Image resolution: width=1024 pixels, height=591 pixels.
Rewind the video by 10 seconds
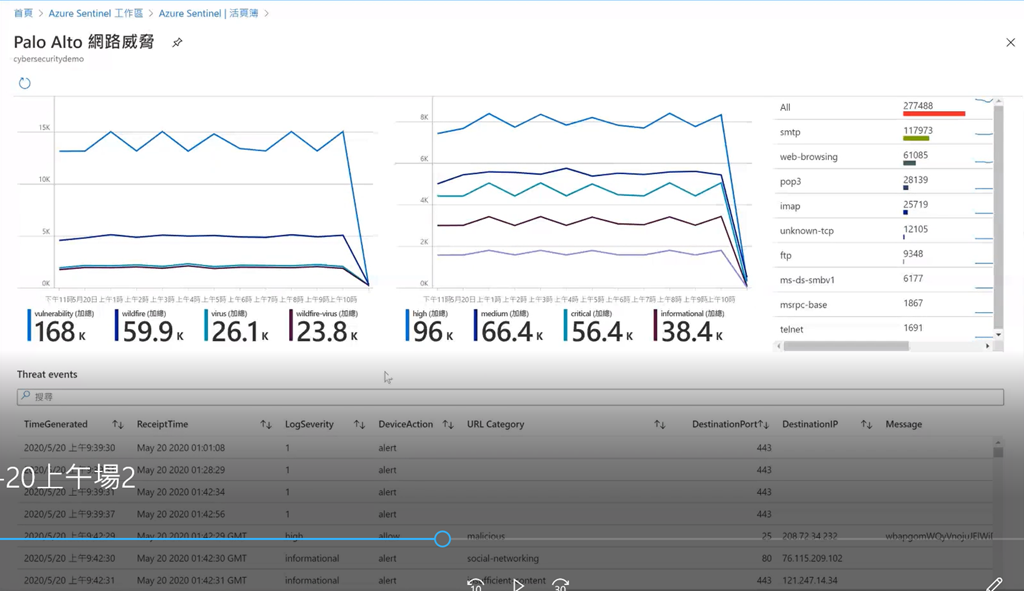(x=475, y=584)
